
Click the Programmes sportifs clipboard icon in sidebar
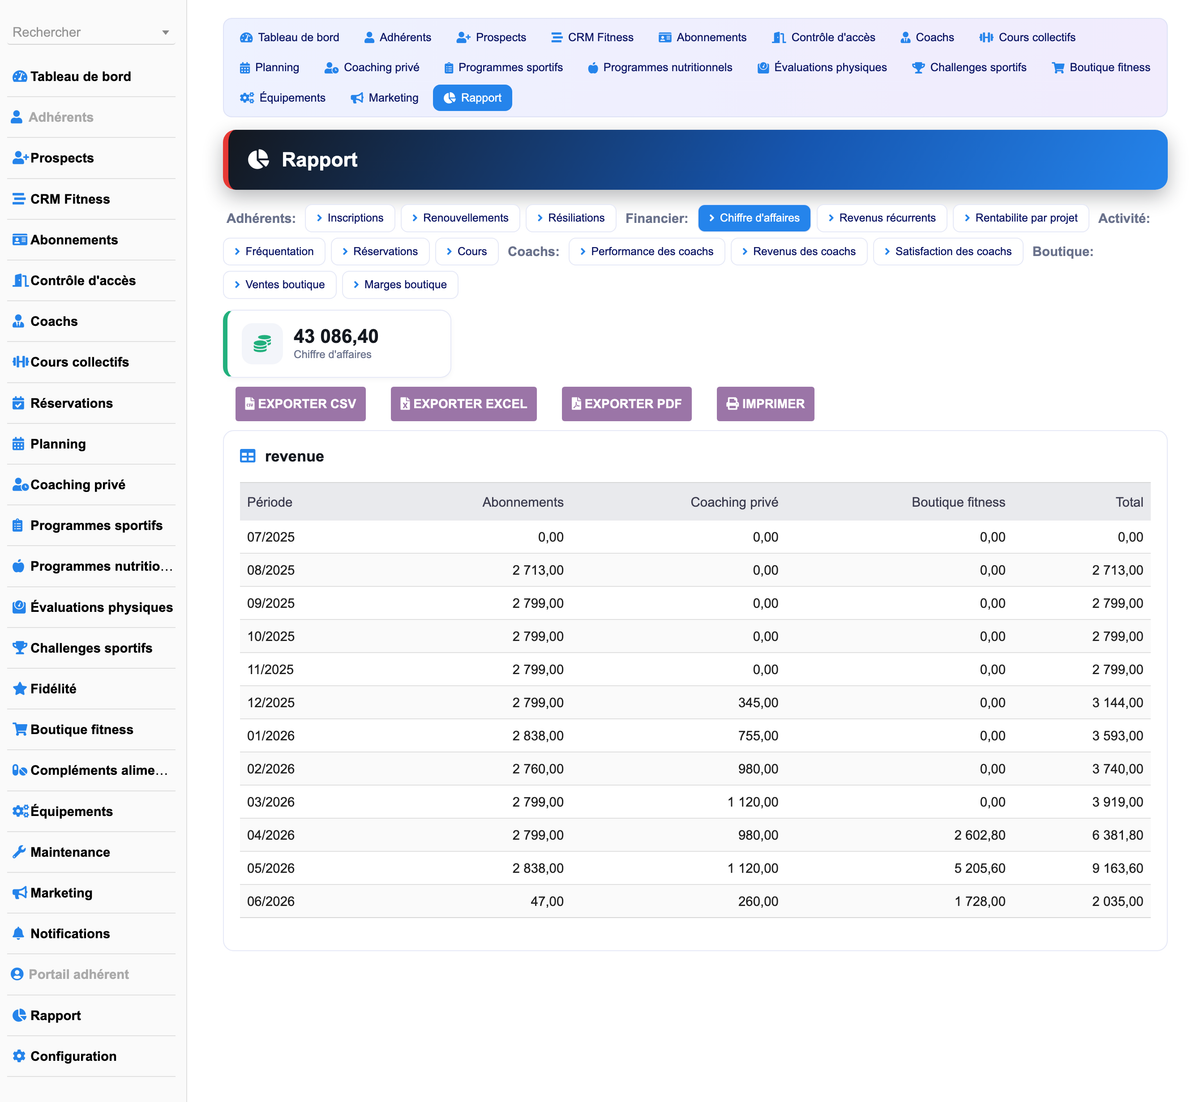19,526
